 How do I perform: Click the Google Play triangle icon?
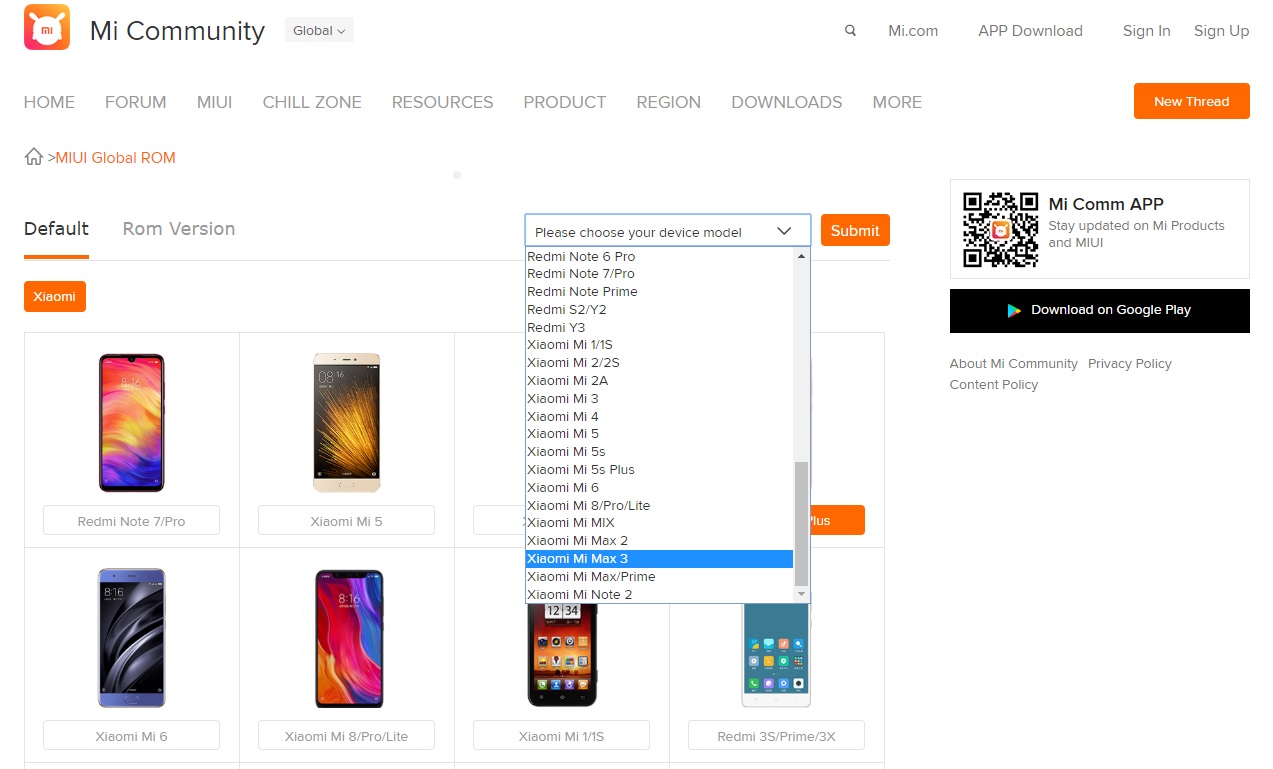(x=1014, y=310)
